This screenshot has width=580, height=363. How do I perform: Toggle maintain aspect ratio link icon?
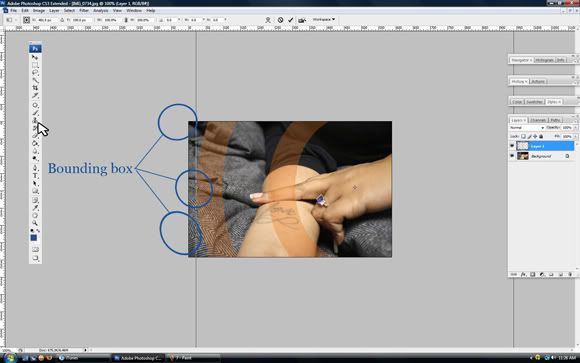[x=126, y=20]
